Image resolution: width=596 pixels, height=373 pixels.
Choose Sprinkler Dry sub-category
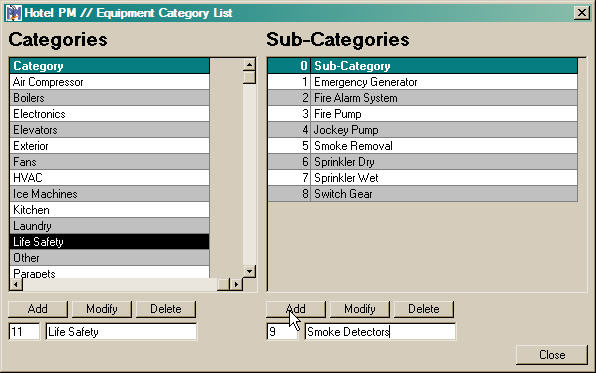[x=423, y=162]
